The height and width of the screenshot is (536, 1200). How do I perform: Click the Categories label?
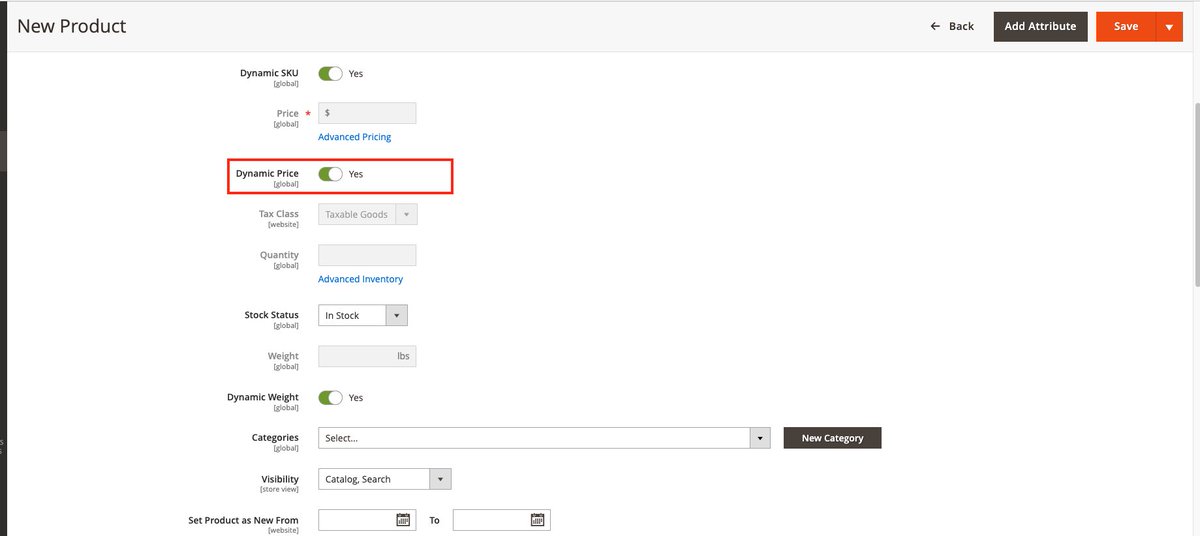(x=275, y=438)
